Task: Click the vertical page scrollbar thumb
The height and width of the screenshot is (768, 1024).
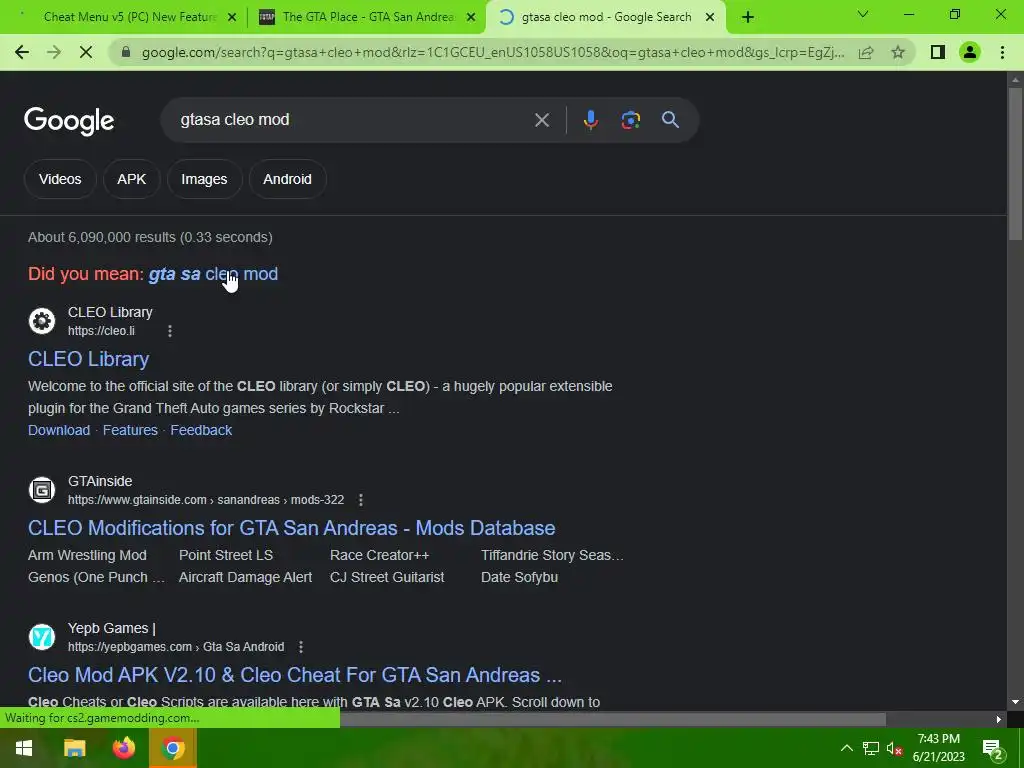Action: click(1015, 163)
